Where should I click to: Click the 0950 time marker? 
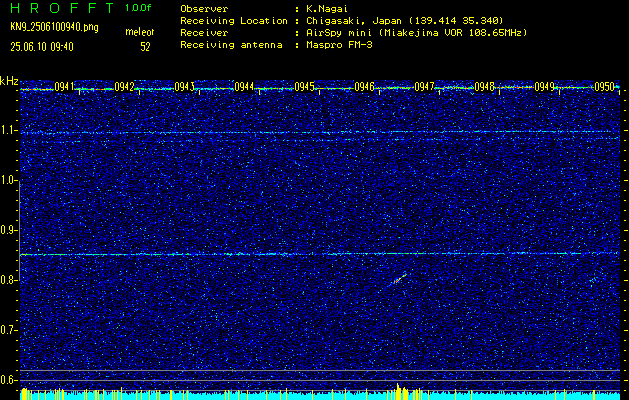(x=605, y=87)
